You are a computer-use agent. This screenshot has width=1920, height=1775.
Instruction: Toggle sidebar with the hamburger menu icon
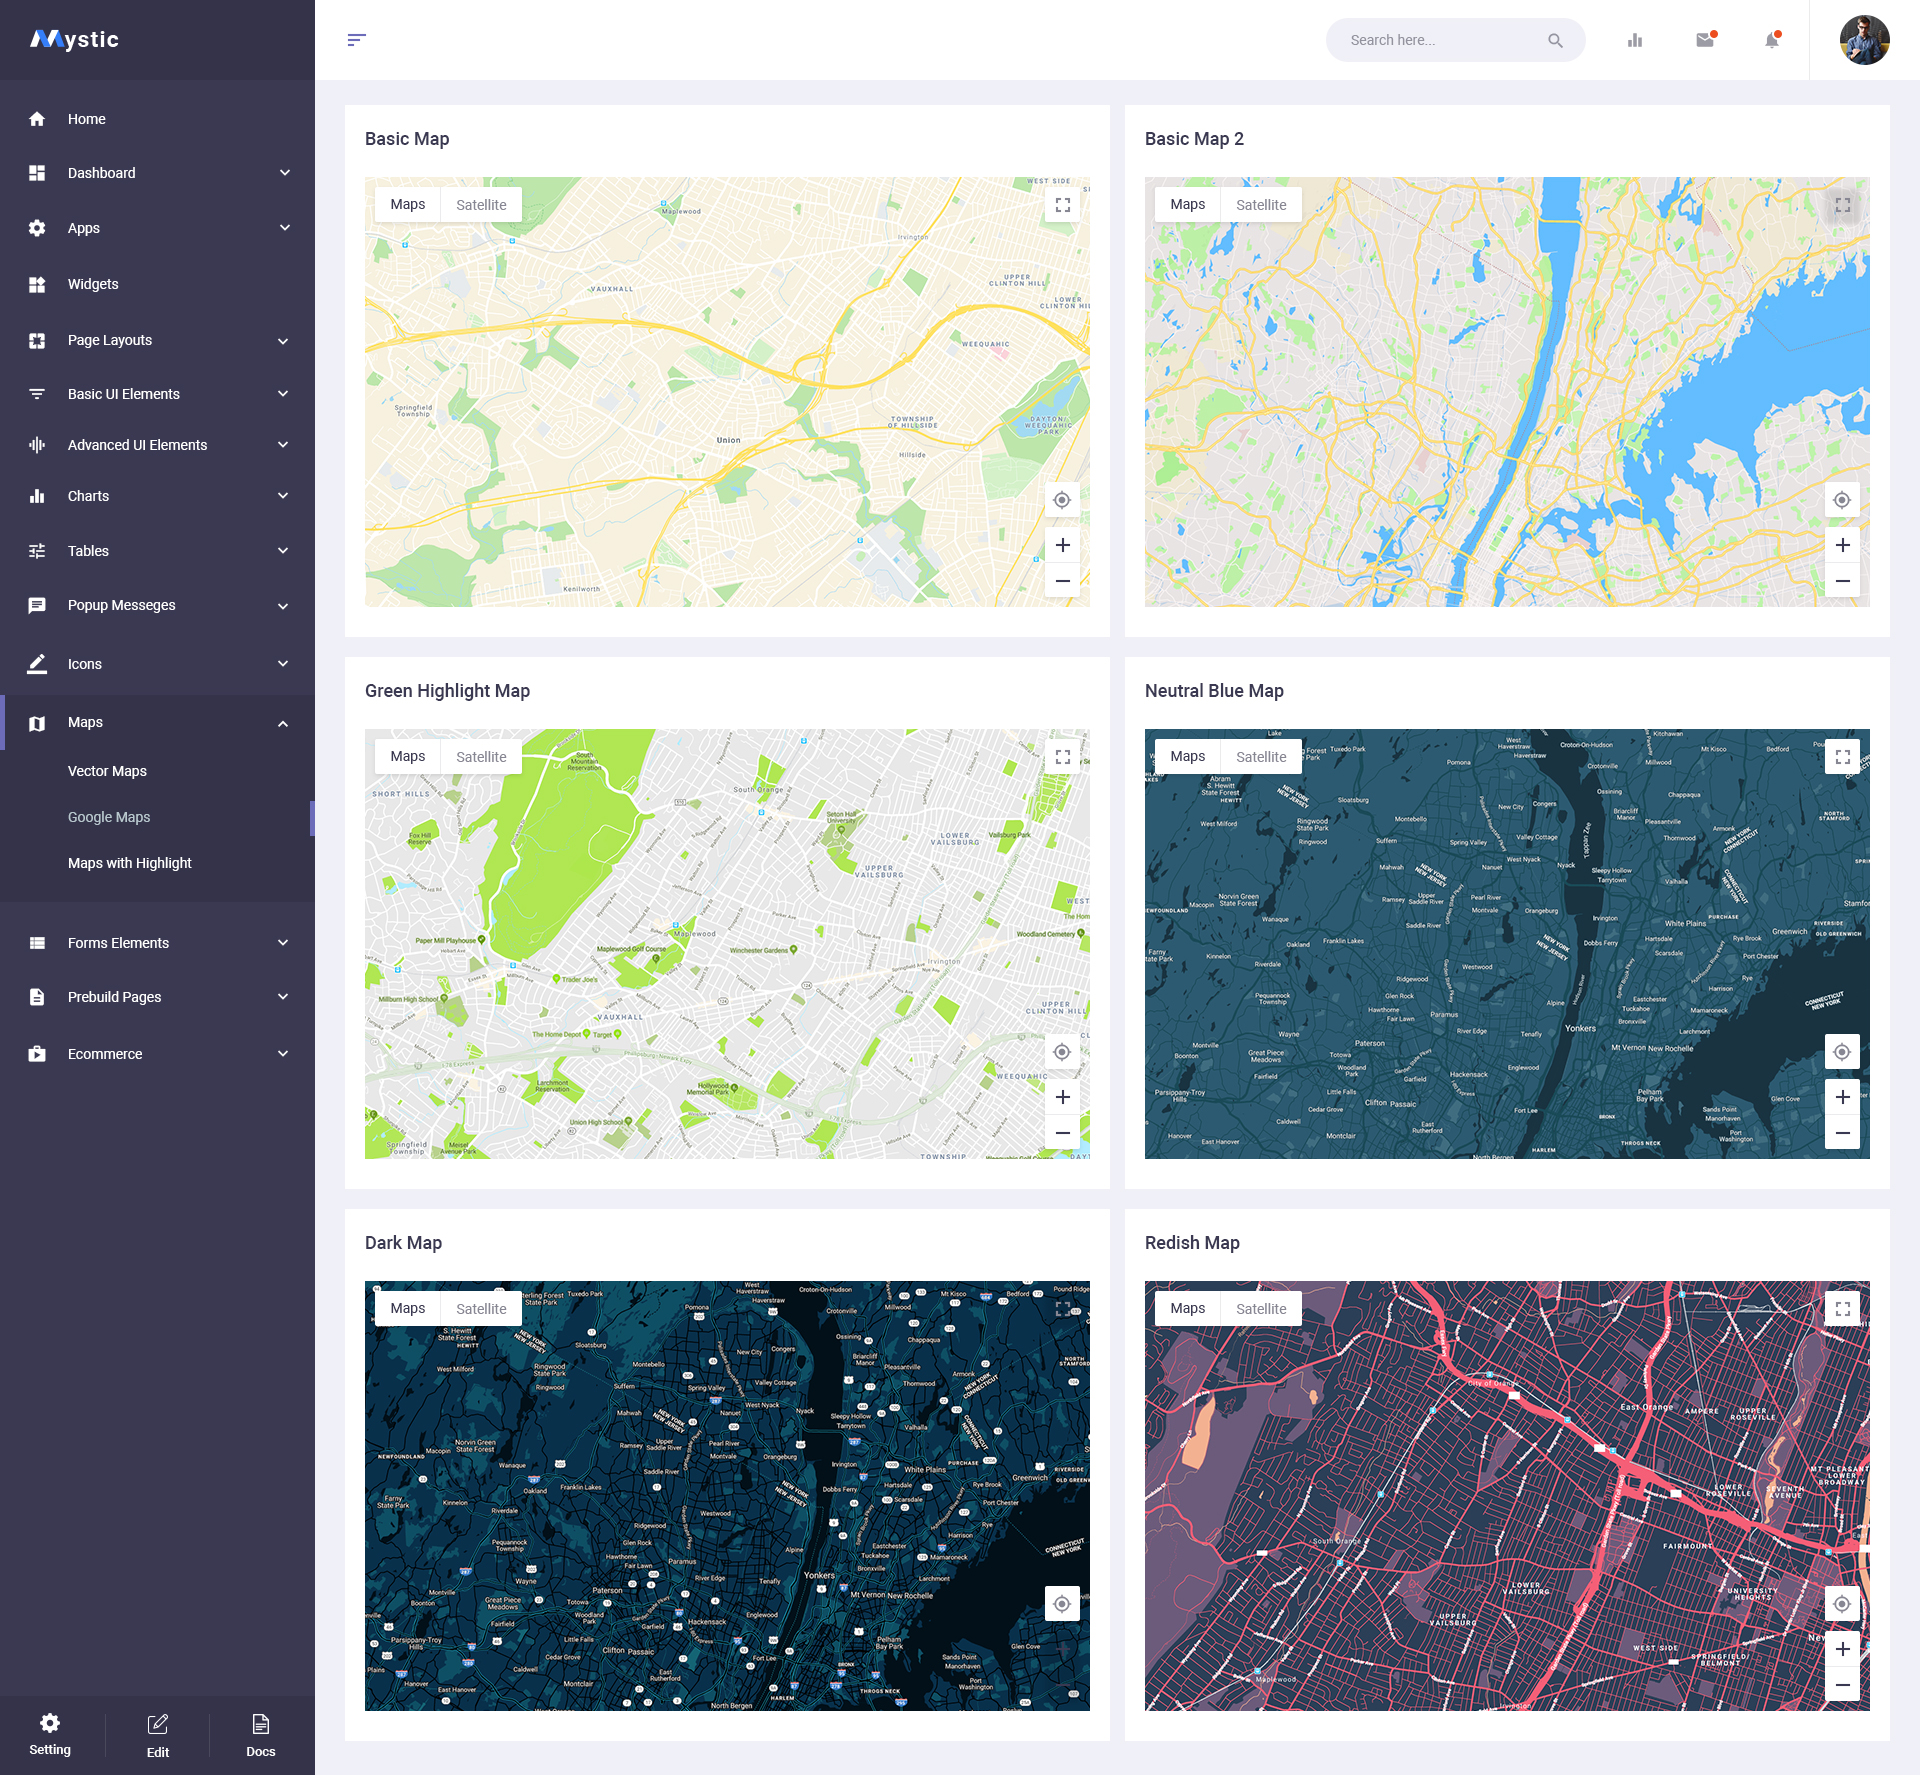point(357,40)
